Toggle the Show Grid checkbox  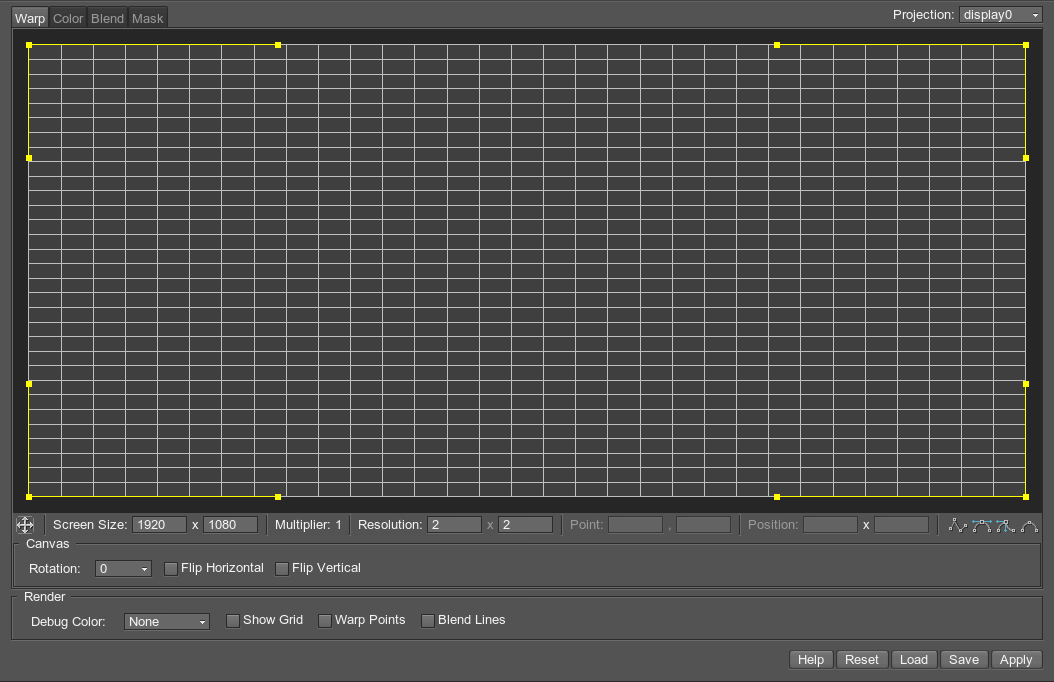click(233, 621)
